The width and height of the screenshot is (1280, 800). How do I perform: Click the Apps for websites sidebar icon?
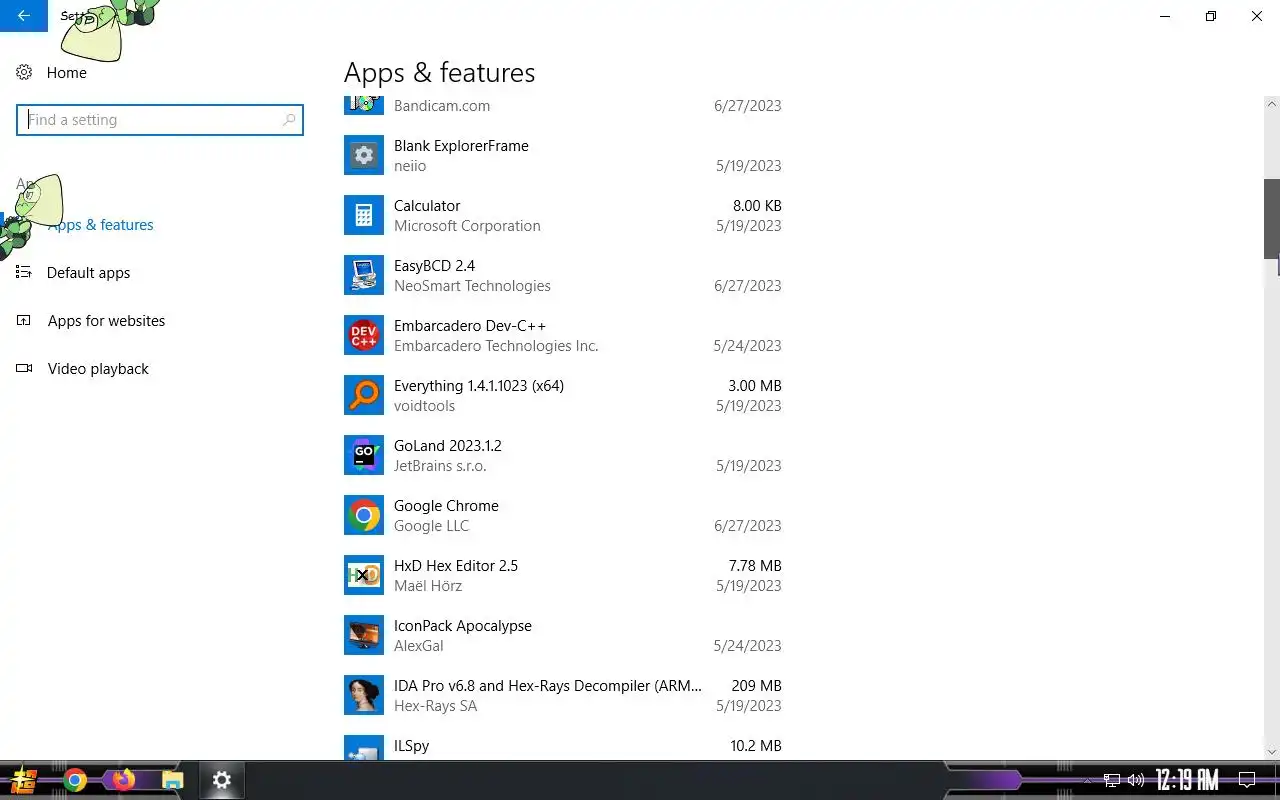[x=24, y=321]
